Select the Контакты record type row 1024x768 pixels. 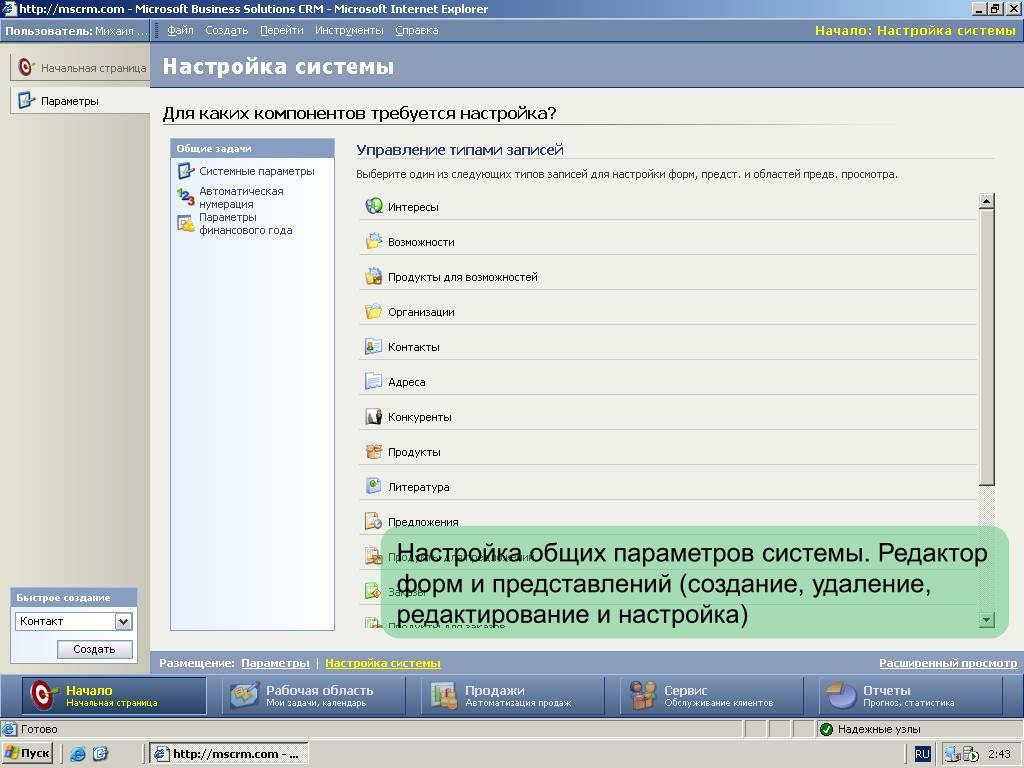667,347
